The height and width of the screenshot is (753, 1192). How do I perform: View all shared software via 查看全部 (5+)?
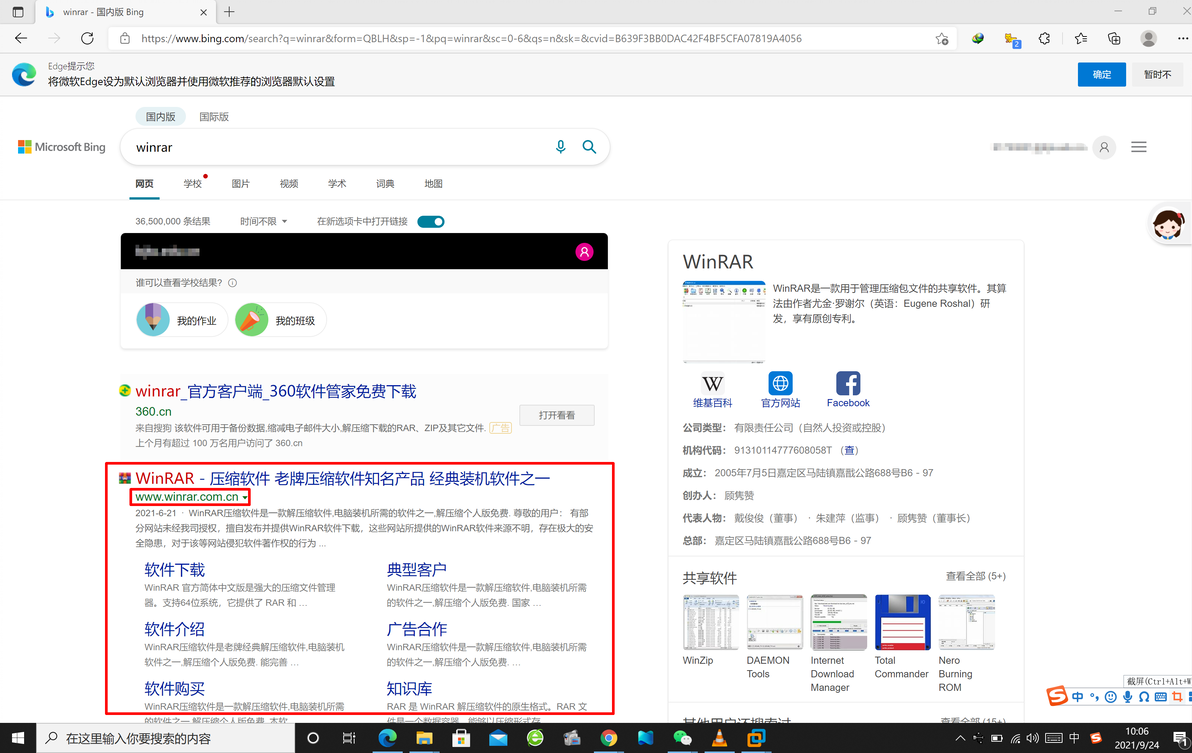[975, 577]
